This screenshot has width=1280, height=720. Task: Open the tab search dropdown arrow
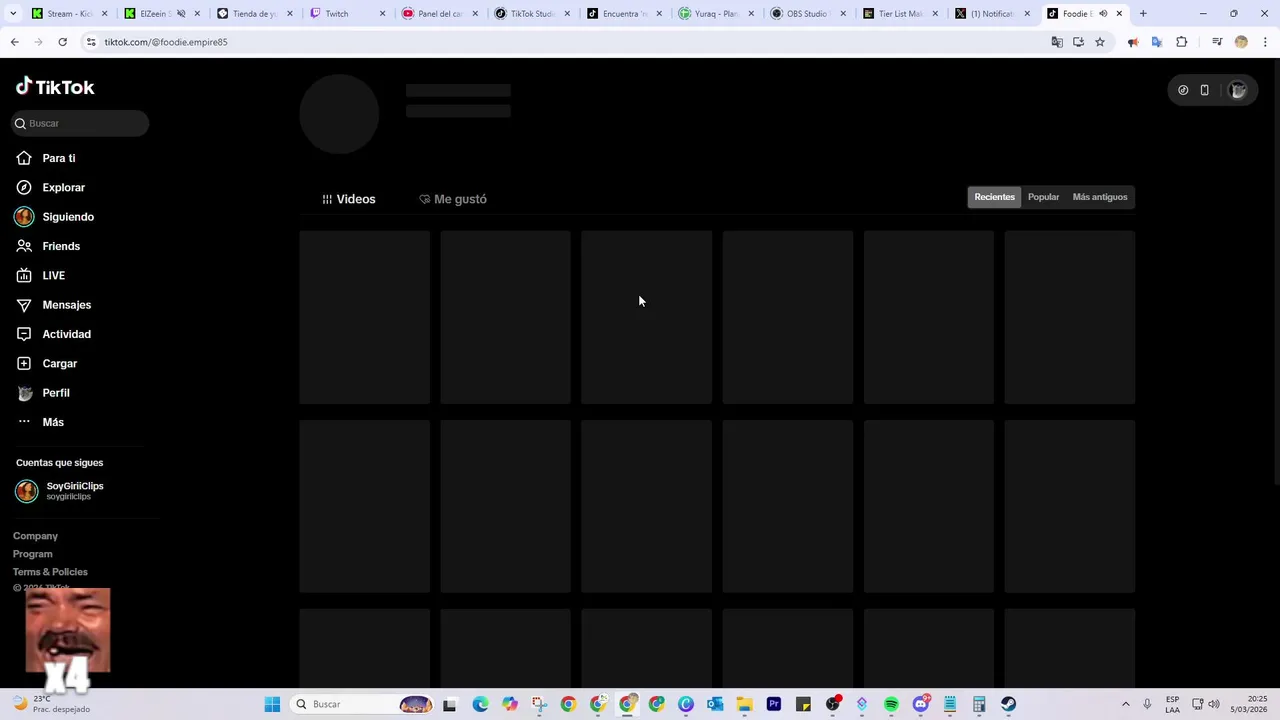click(14, 14)
